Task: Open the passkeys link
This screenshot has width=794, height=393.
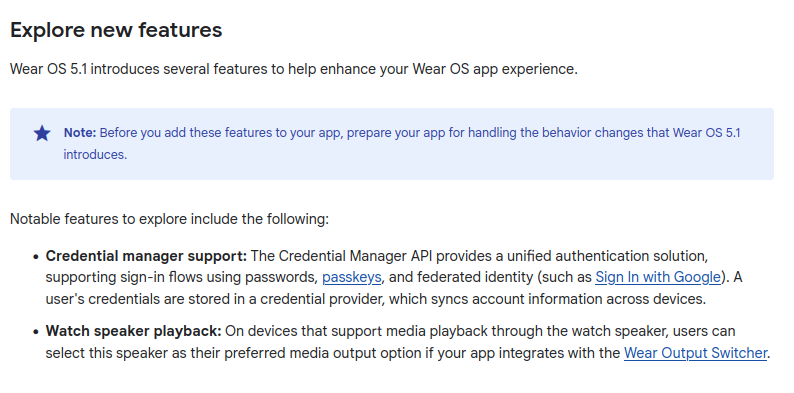Action: click(x=351, y=278)
